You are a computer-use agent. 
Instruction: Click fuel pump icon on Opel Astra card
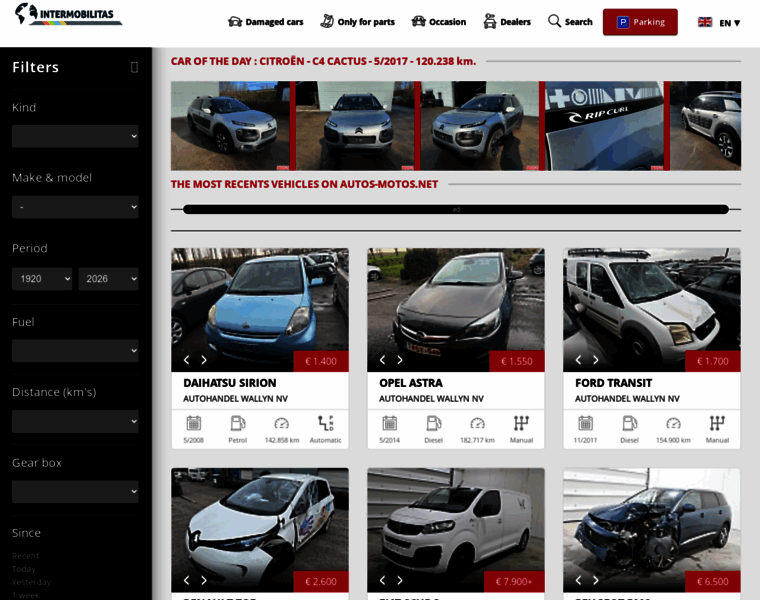tap(434, 423)
